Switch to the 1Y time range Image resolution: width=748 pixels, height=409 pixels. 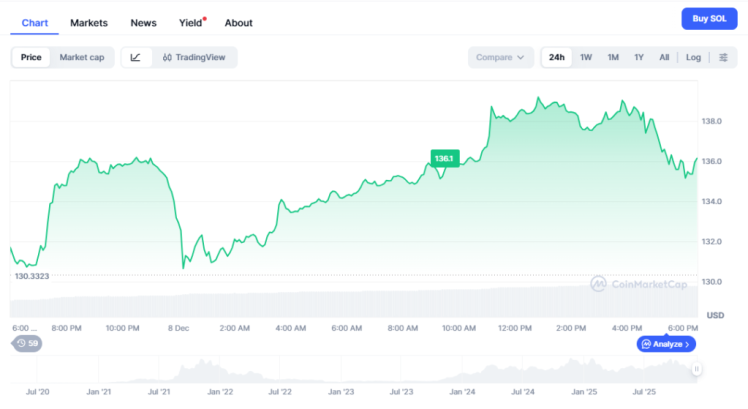(x=639, y=58)
